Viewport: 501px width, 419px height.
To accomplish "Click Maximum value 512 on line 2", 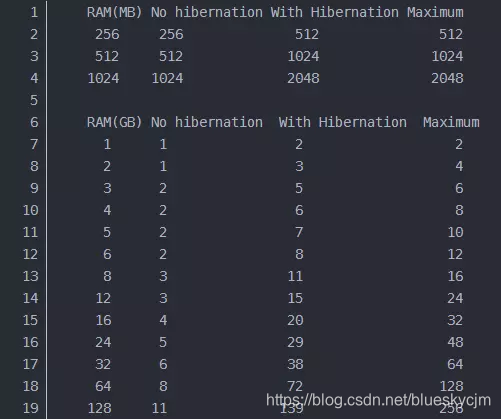I will point(451,34).
